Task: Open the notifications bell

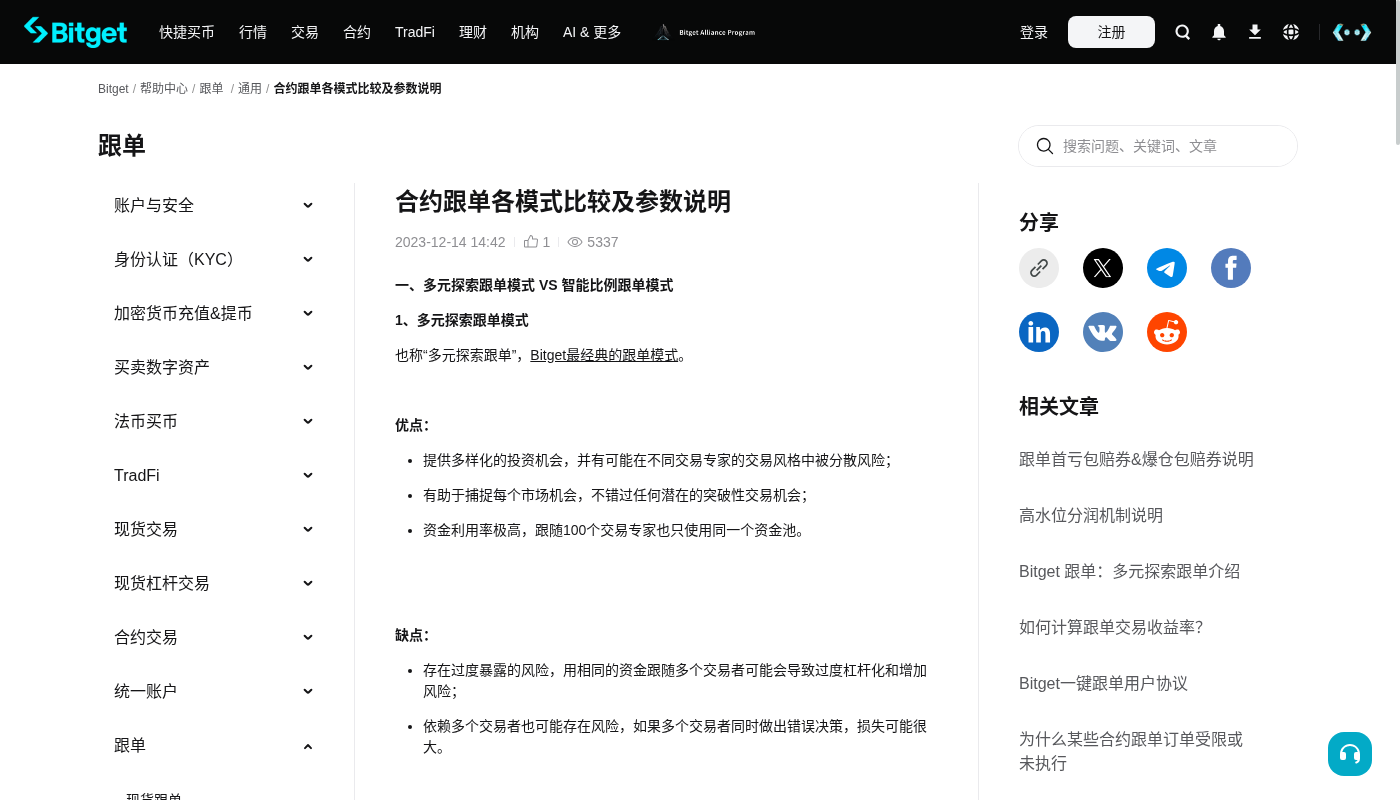Action: click(x=1219, y=32)
